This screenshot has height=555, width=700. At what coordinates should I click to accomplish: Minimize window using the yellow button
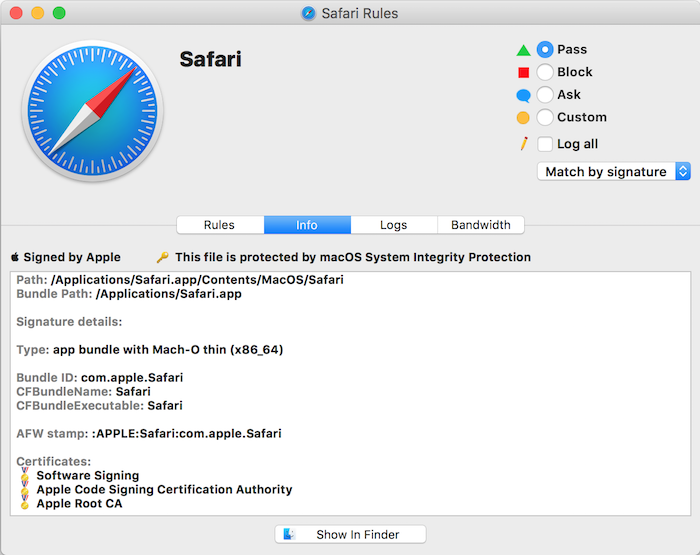(x=38, y=13)
